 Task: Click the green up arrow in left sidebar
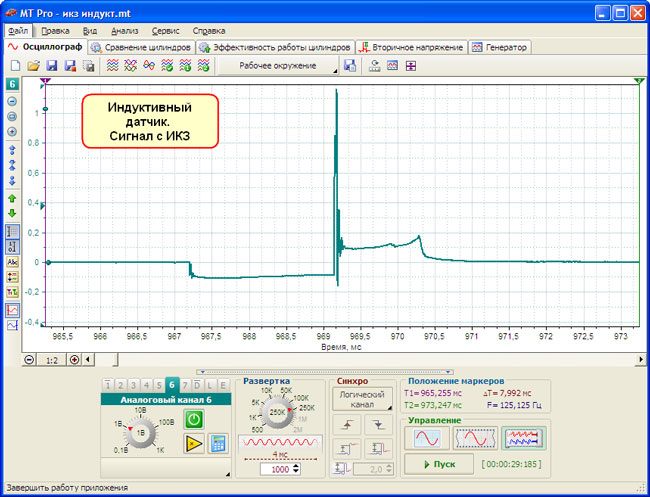point(12,199)
